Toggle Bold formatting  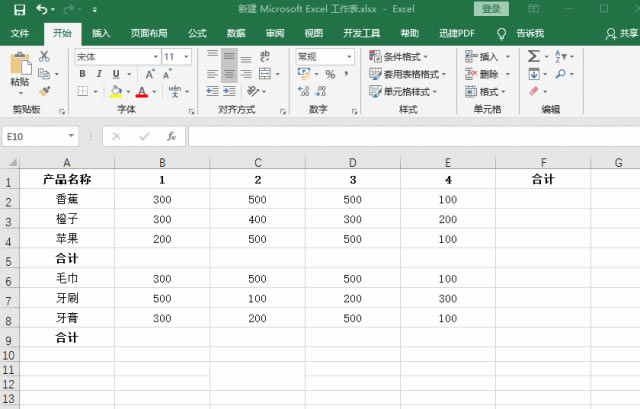[x=82, y=75]
